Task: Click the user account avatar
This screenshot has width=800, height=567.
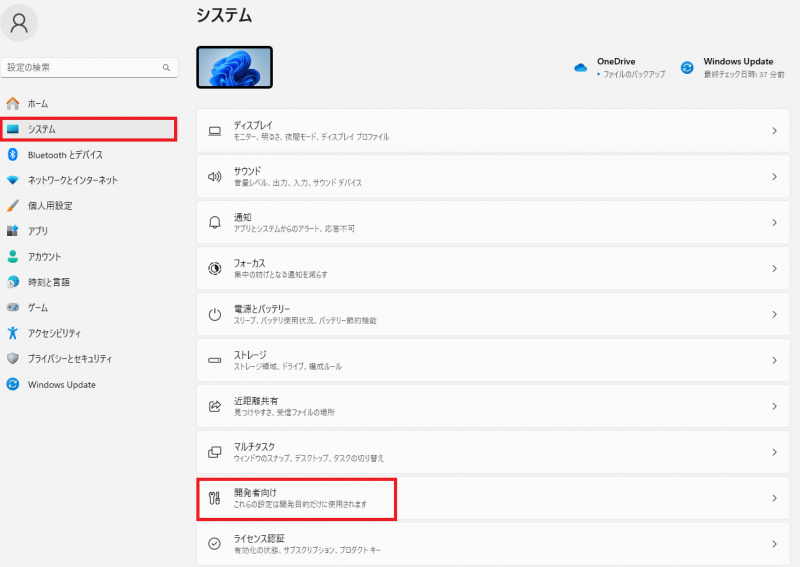Action: pos(21,22)
